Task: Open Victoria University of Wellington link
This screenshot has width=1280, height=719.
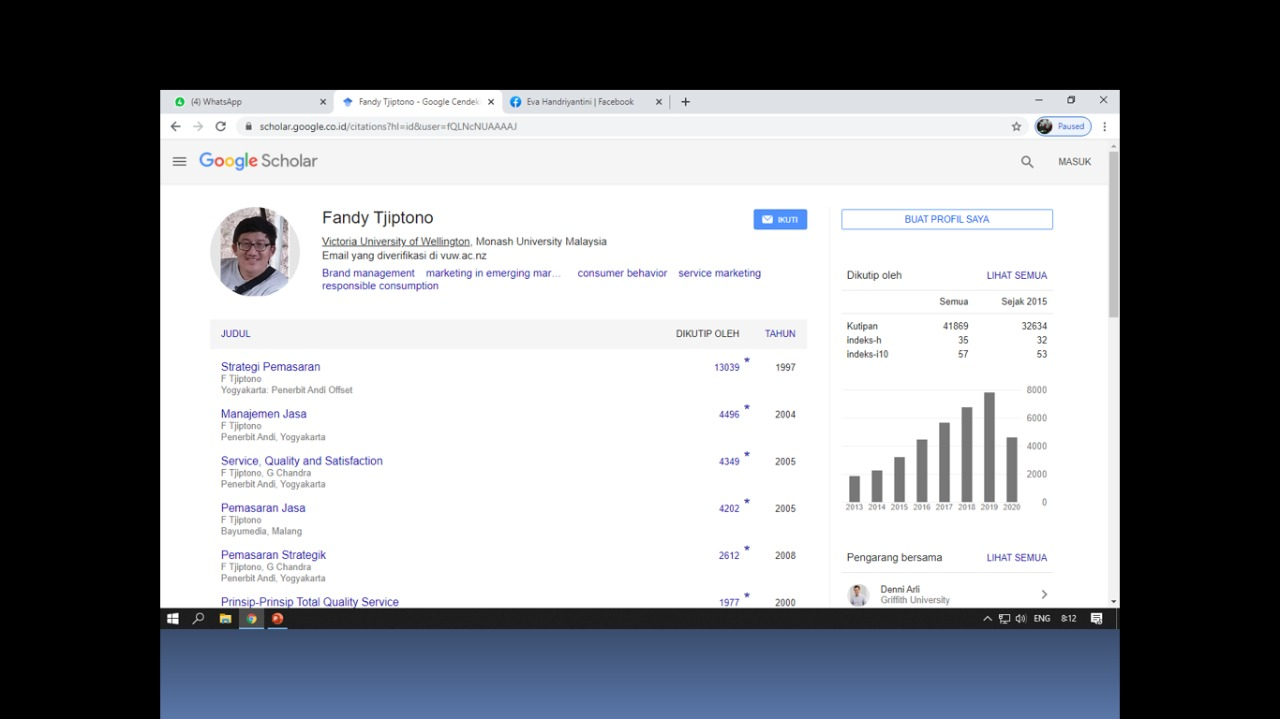Action: [396, 242]
